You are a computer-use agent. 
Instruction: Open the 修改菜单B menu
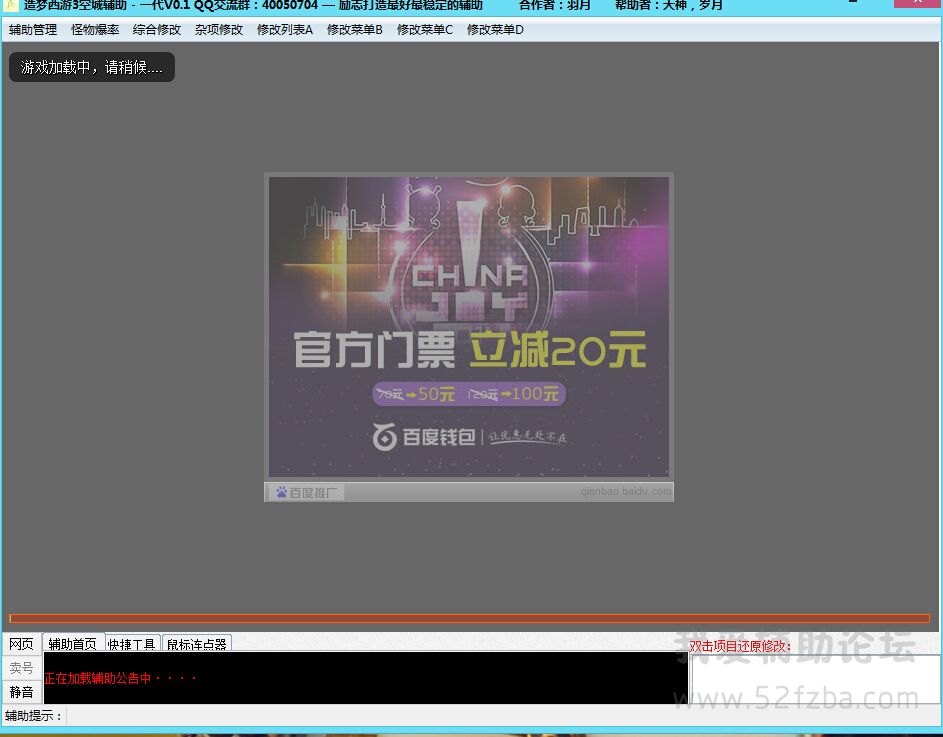click(x=355, y=29)
